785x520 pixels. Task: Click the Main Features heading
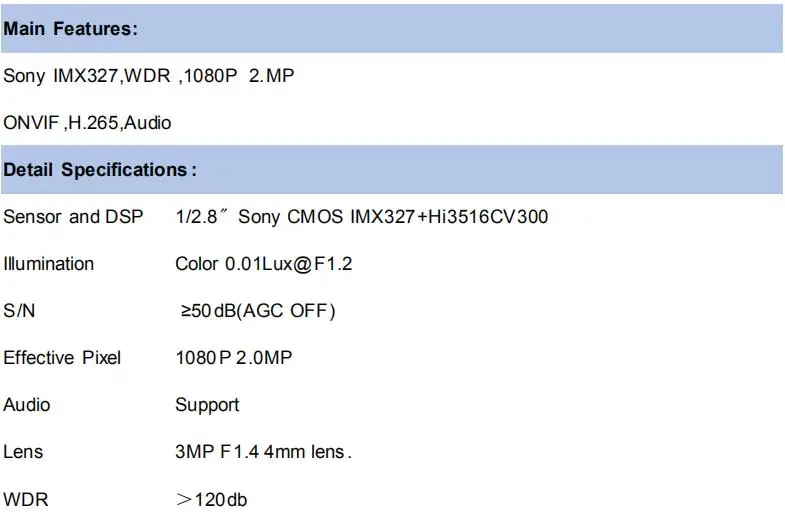pyautogui.click(x=70, y=29)
